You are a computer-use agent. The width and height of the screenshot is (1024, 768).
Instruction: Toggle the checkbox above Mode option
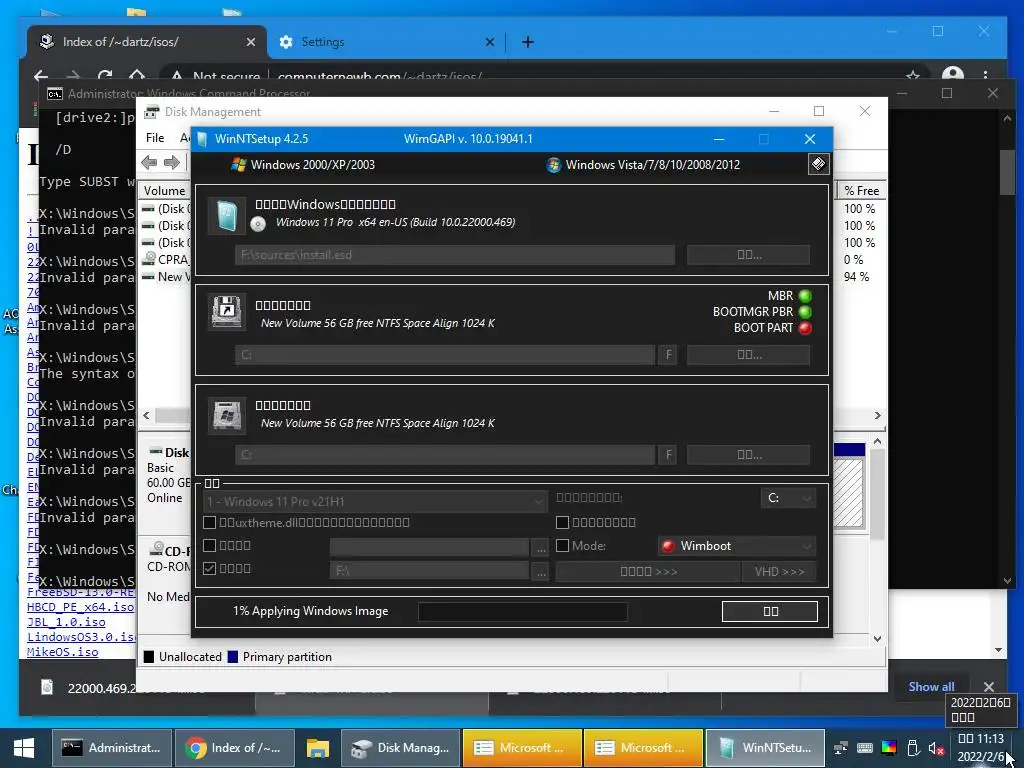coord(562,522)
